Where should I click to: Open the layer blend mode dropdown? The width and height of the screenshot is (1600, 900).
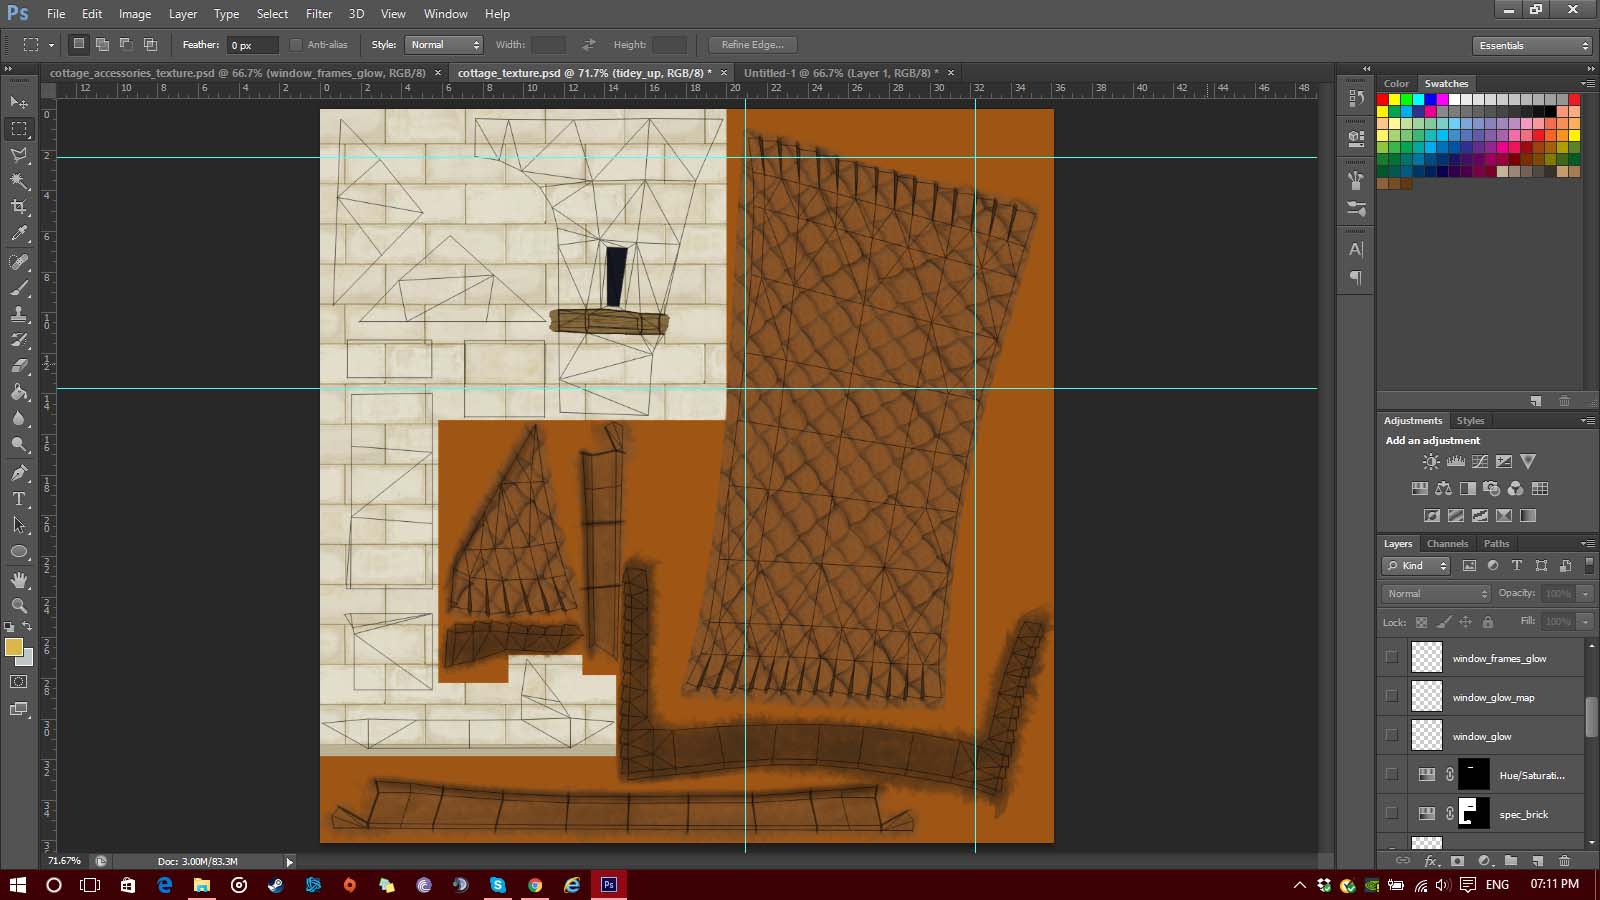pos(1436,594)
